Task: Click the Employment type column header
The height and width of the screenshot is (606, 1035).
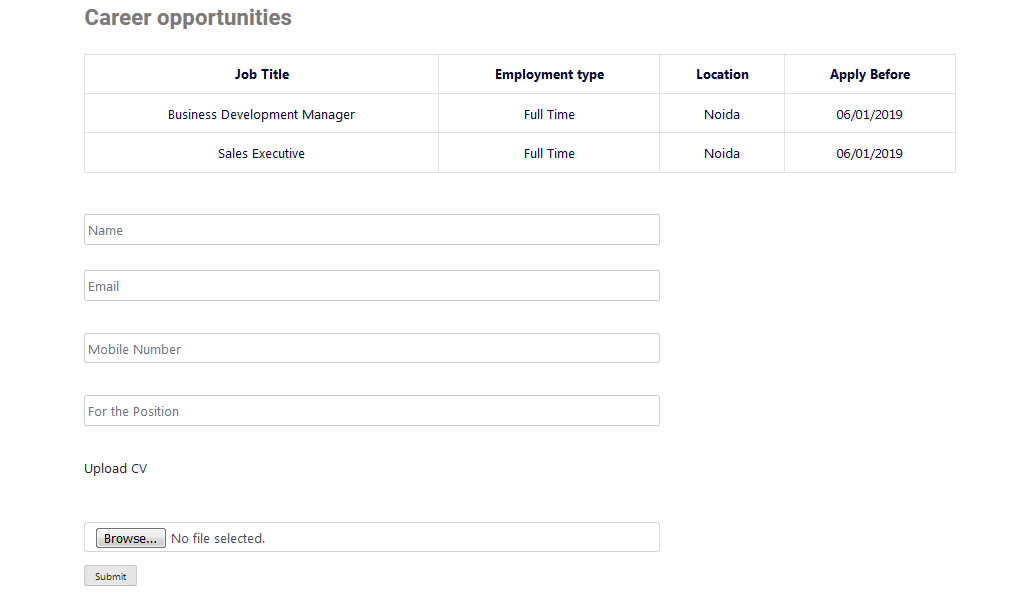Action: coord(549,74)
